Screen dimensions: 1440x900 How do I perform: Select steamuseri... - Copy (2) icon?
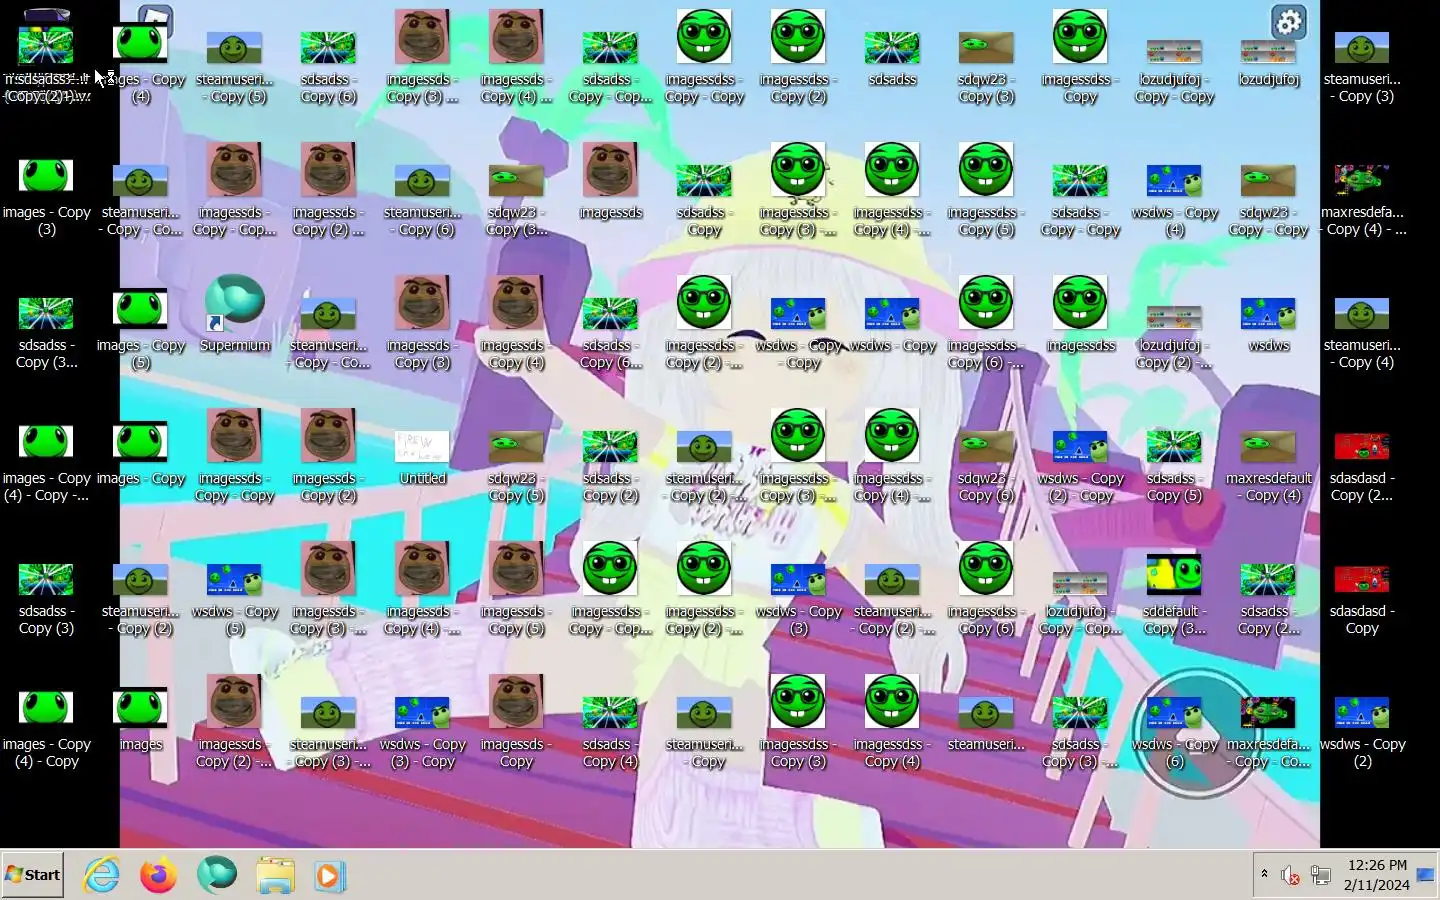coord(141,599)
